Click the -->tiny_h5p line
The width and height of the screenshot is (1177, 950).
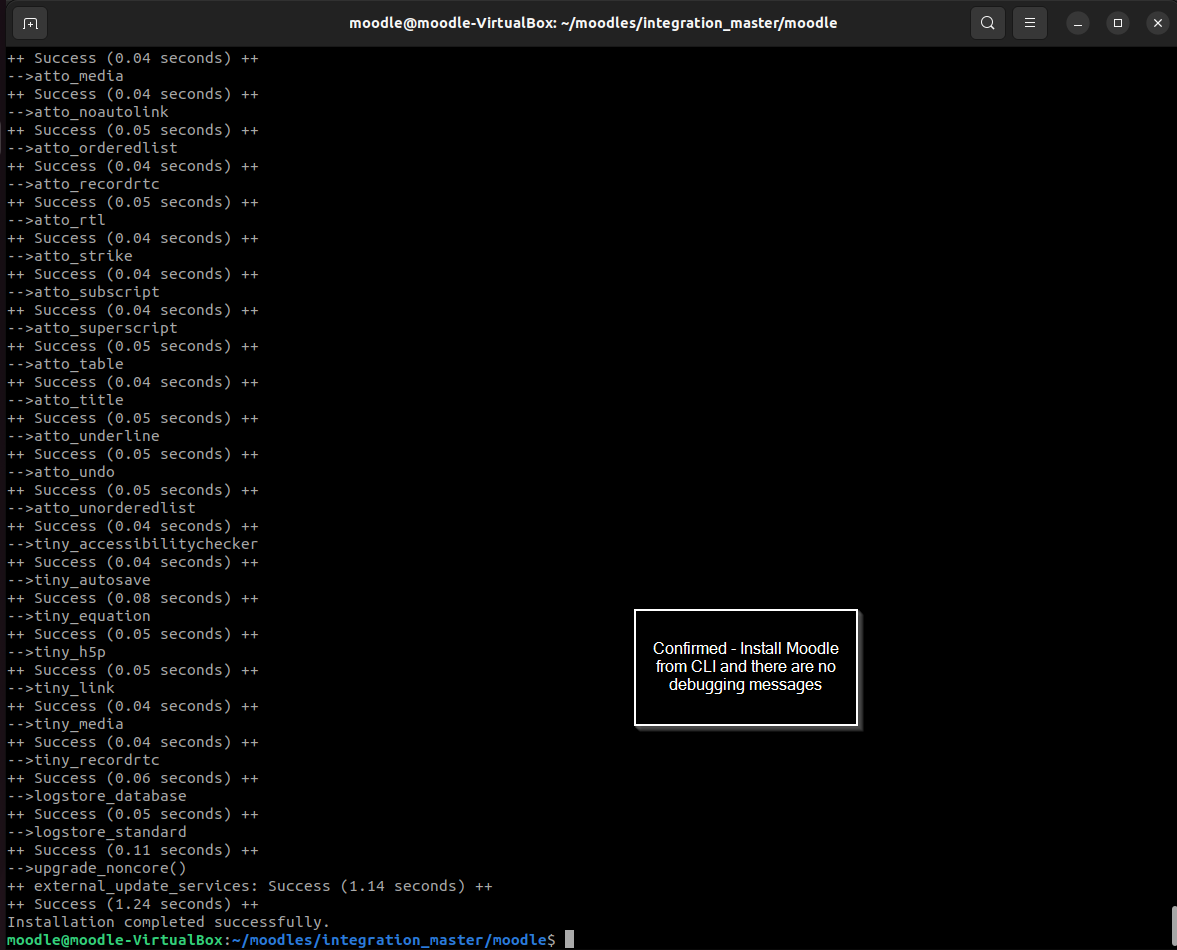click(x=56, y=652)
